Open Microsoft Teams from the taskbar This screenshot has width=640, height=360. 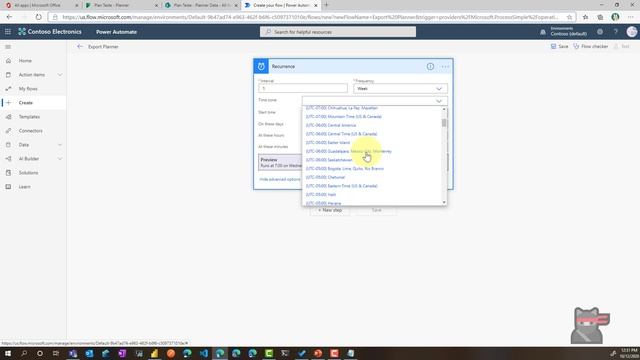73,353
